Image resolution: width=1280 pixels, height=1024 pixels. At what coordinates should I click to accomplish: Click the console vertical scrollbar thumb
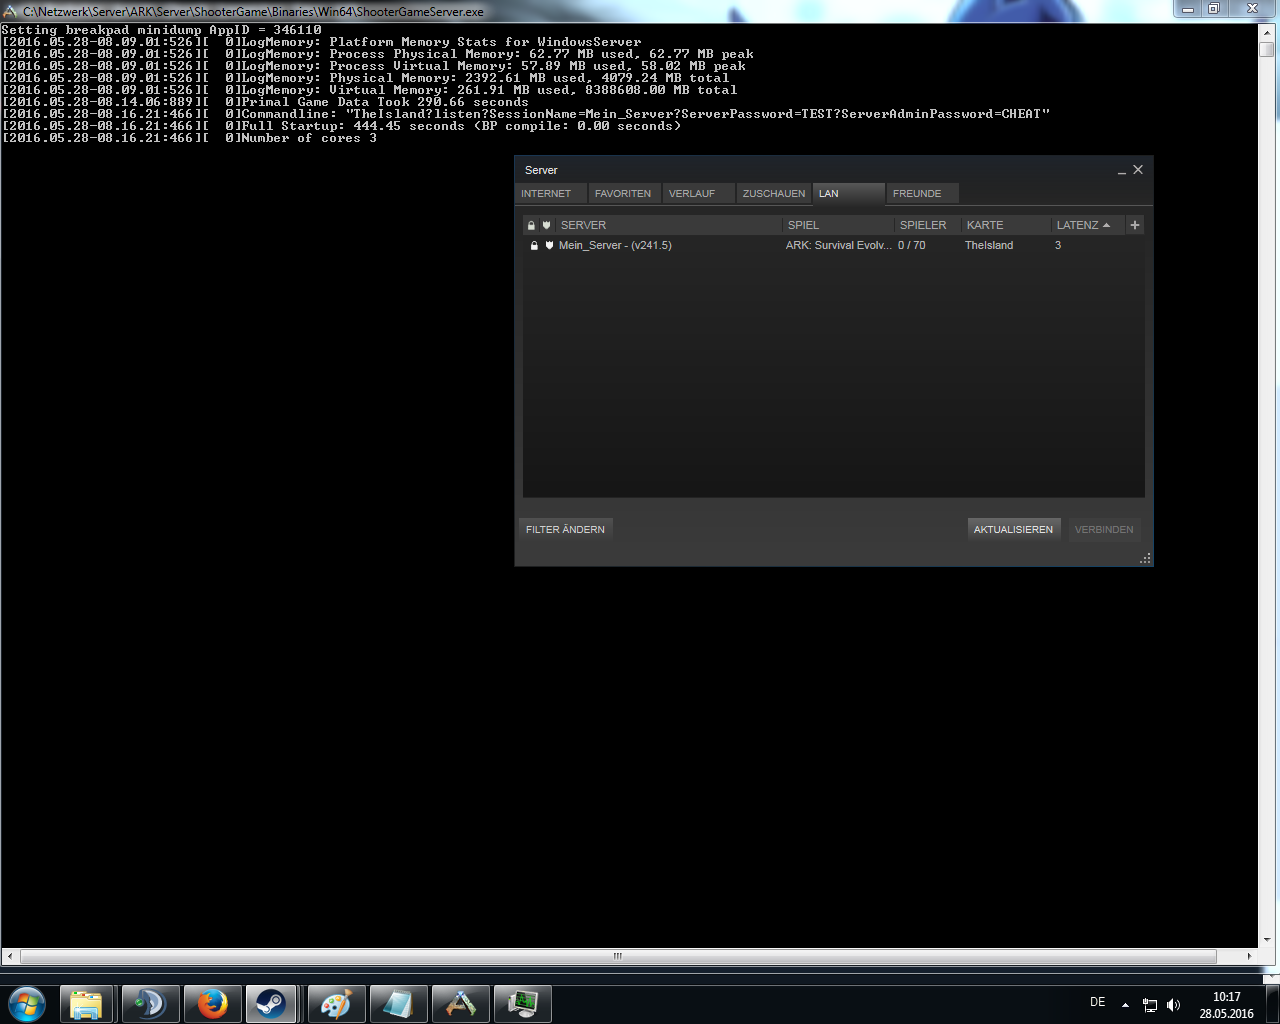point(1267,49)
